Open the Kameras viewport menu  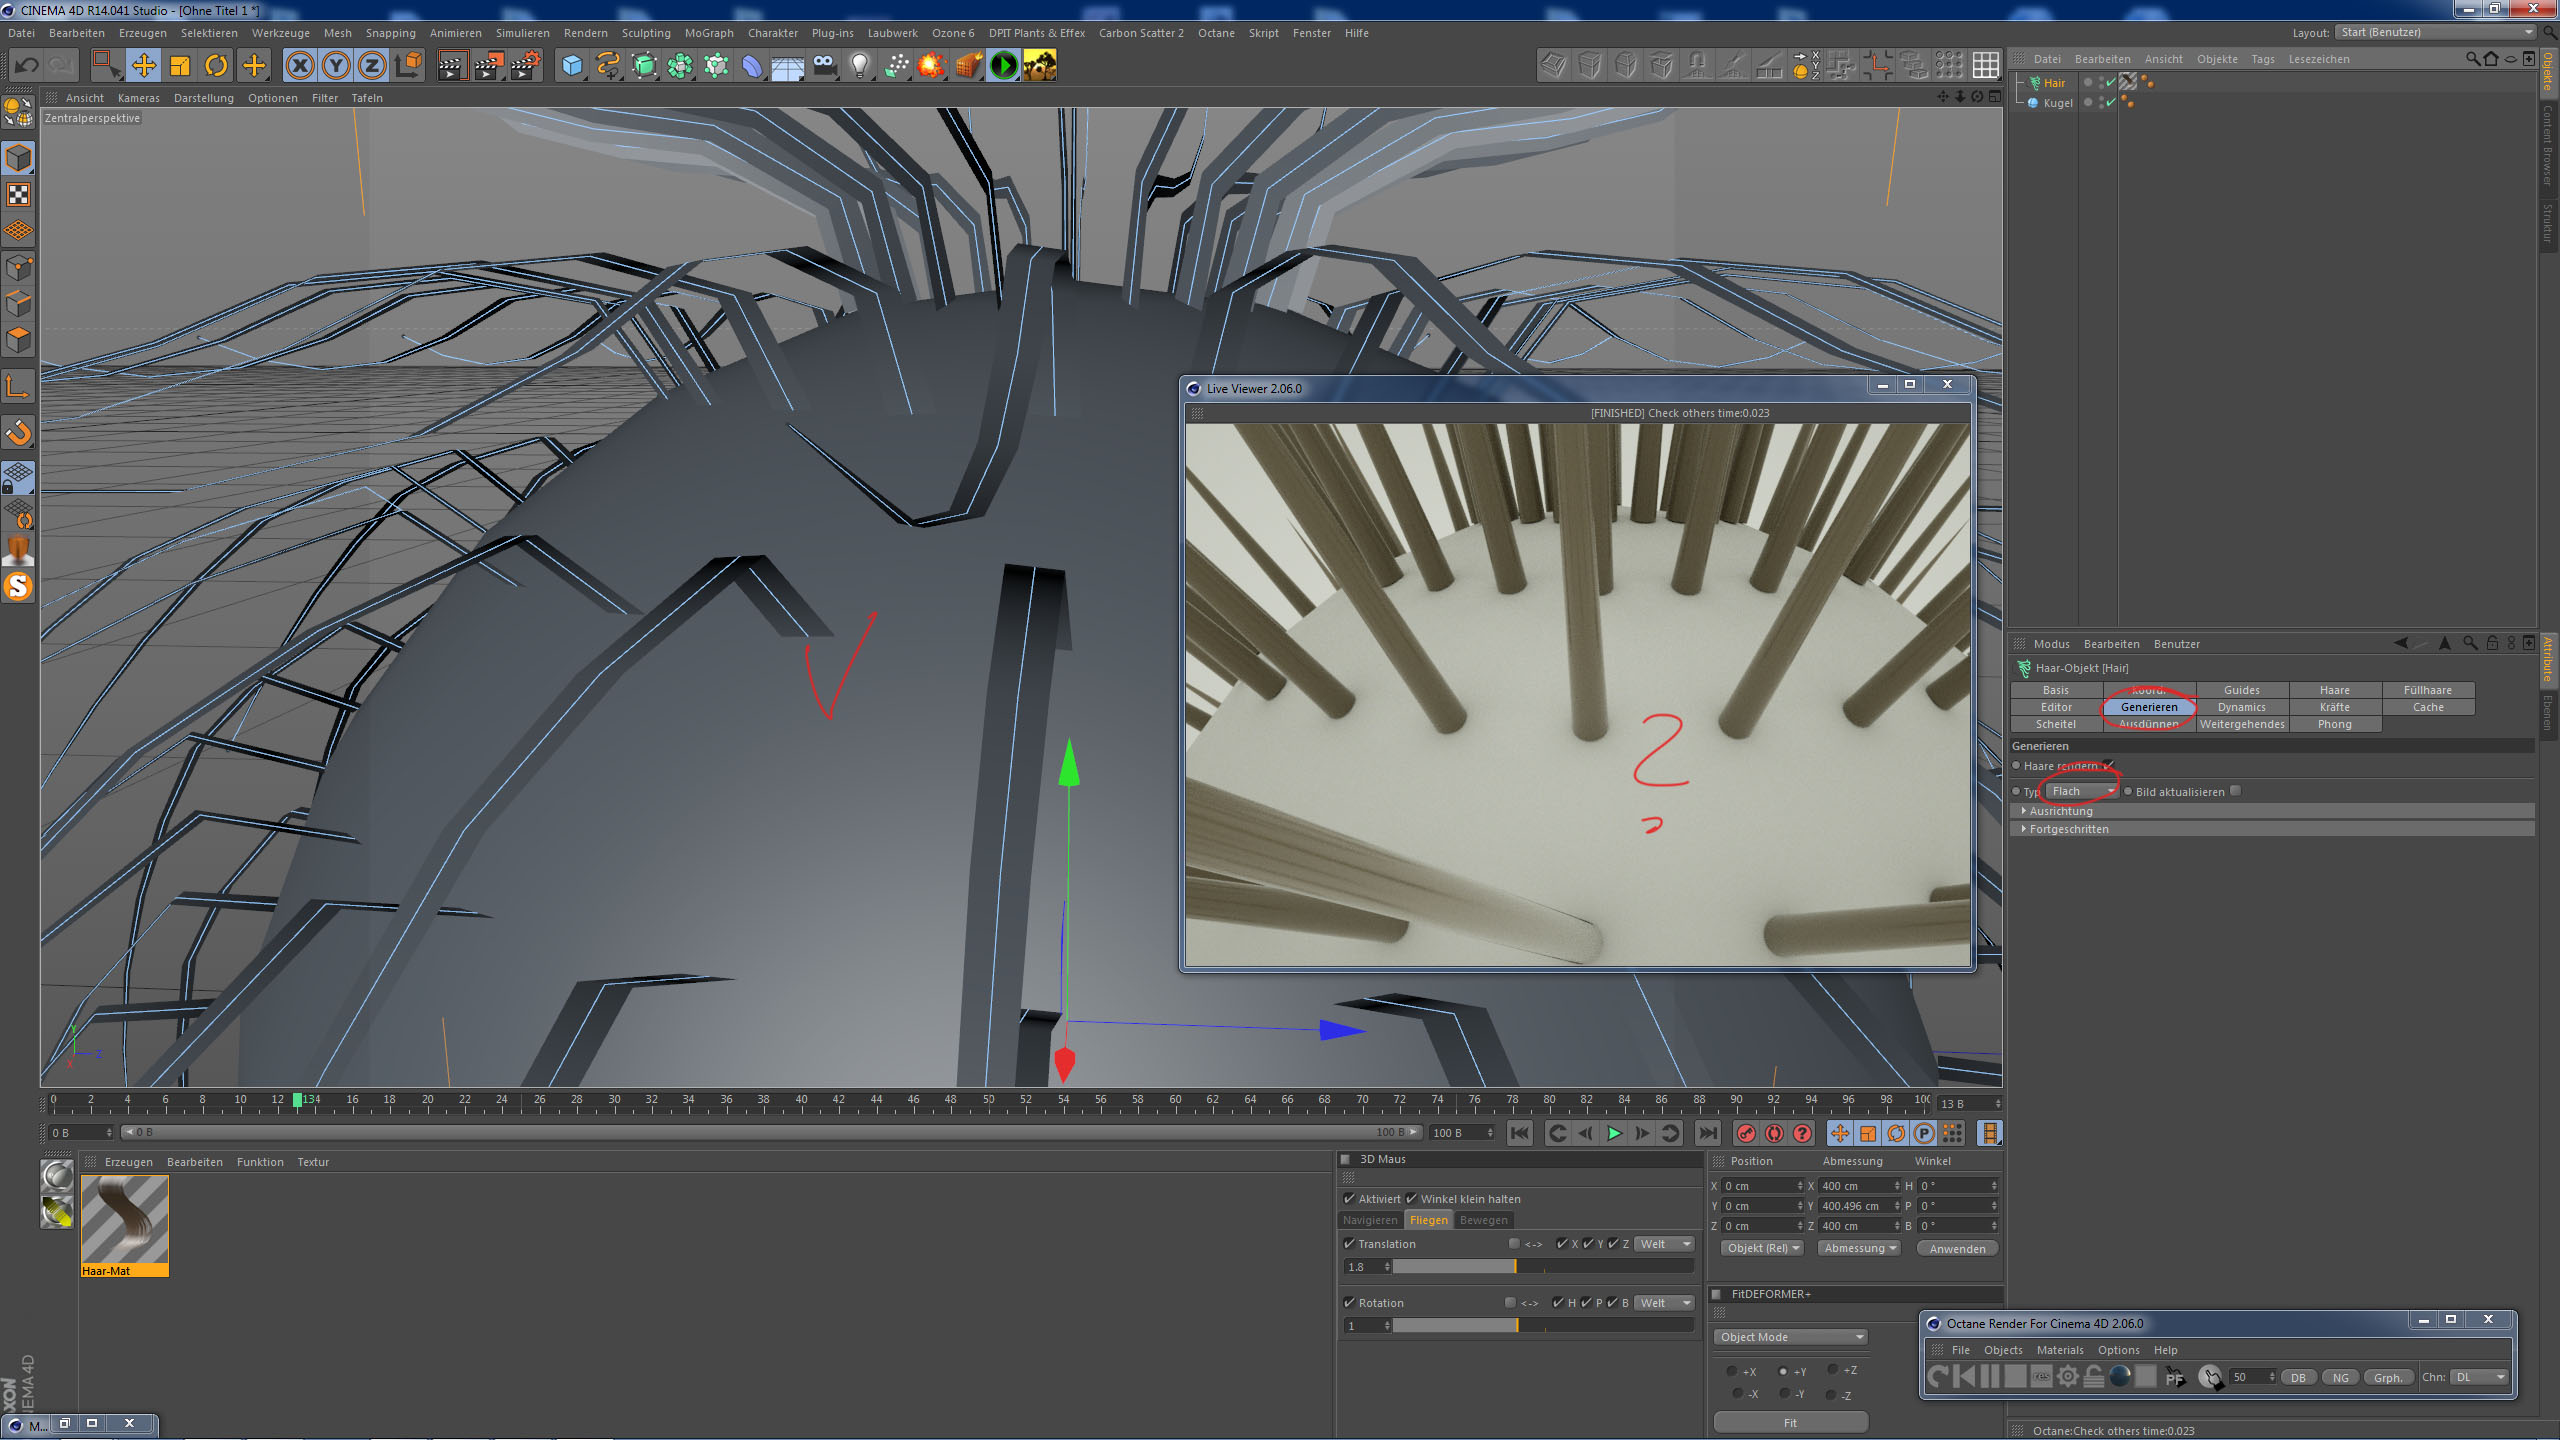138,98
